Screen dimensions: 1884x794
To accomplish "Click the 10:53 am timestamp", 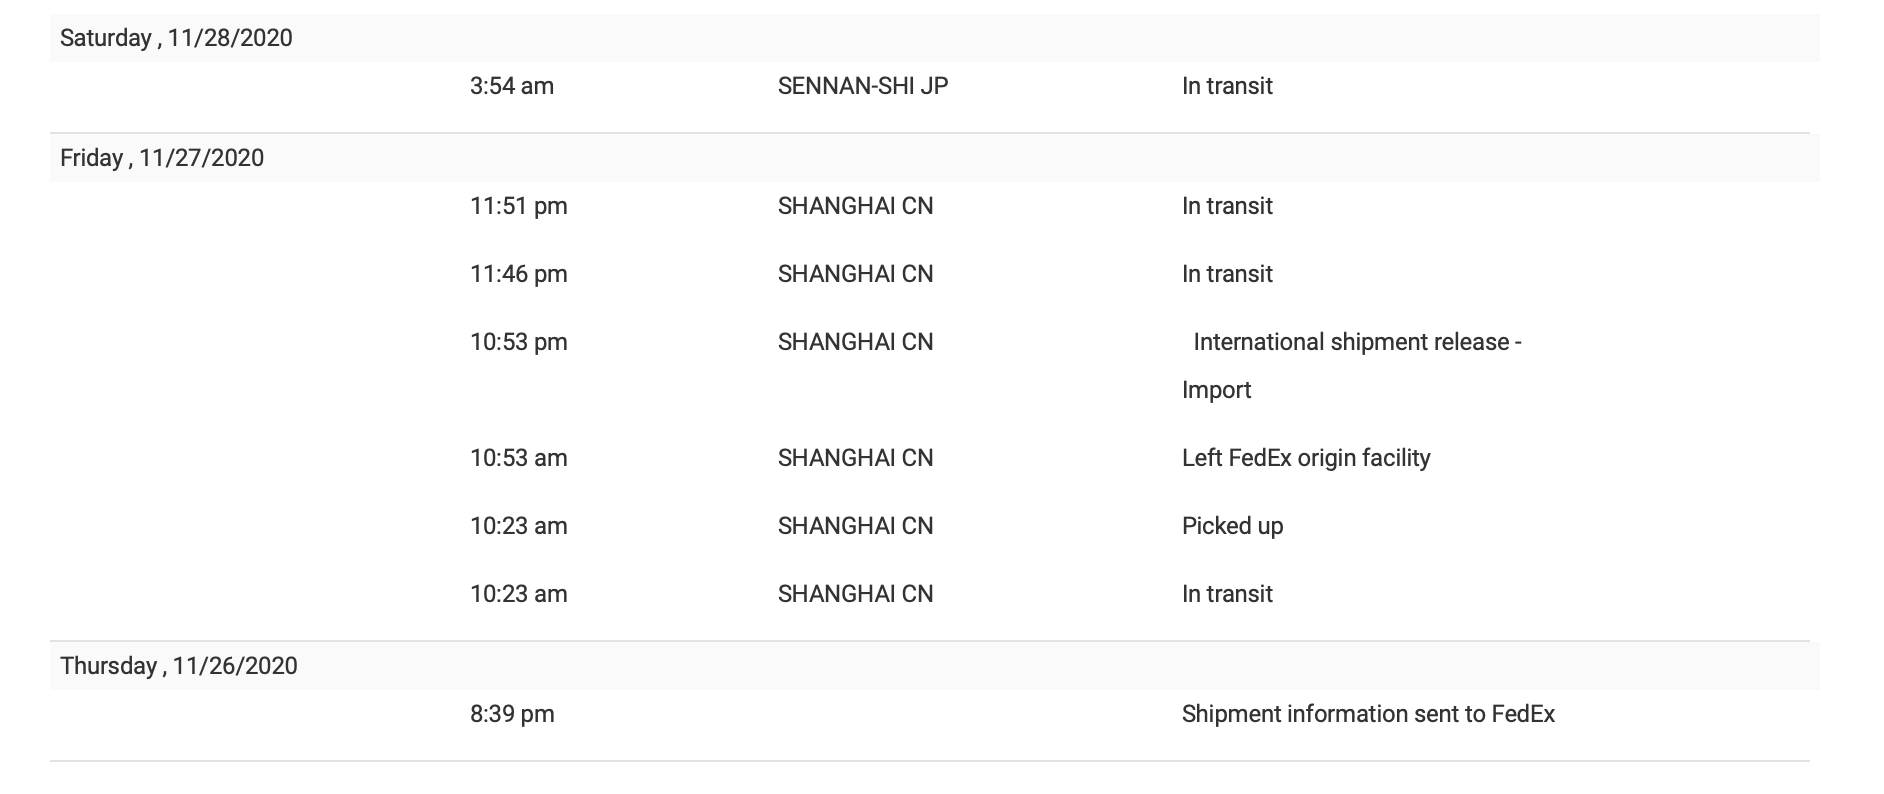I will point(519,458).
